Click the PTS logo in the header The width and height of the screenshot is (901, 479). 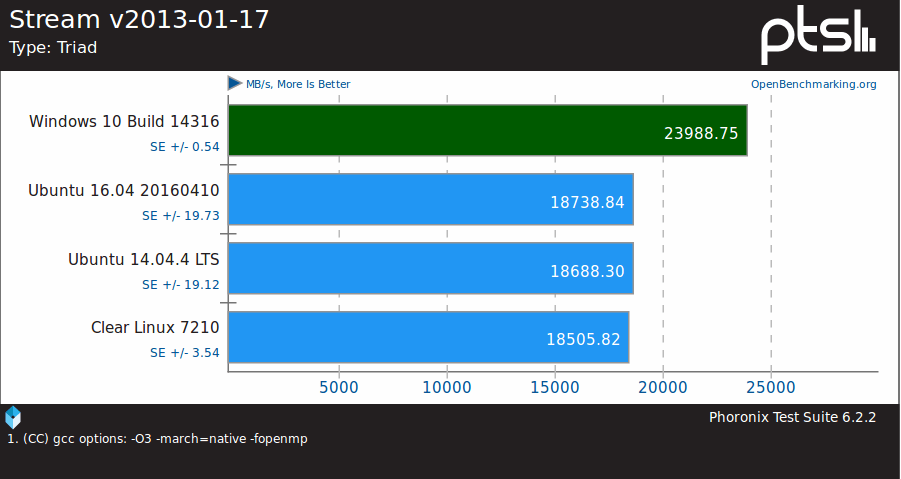818,36
